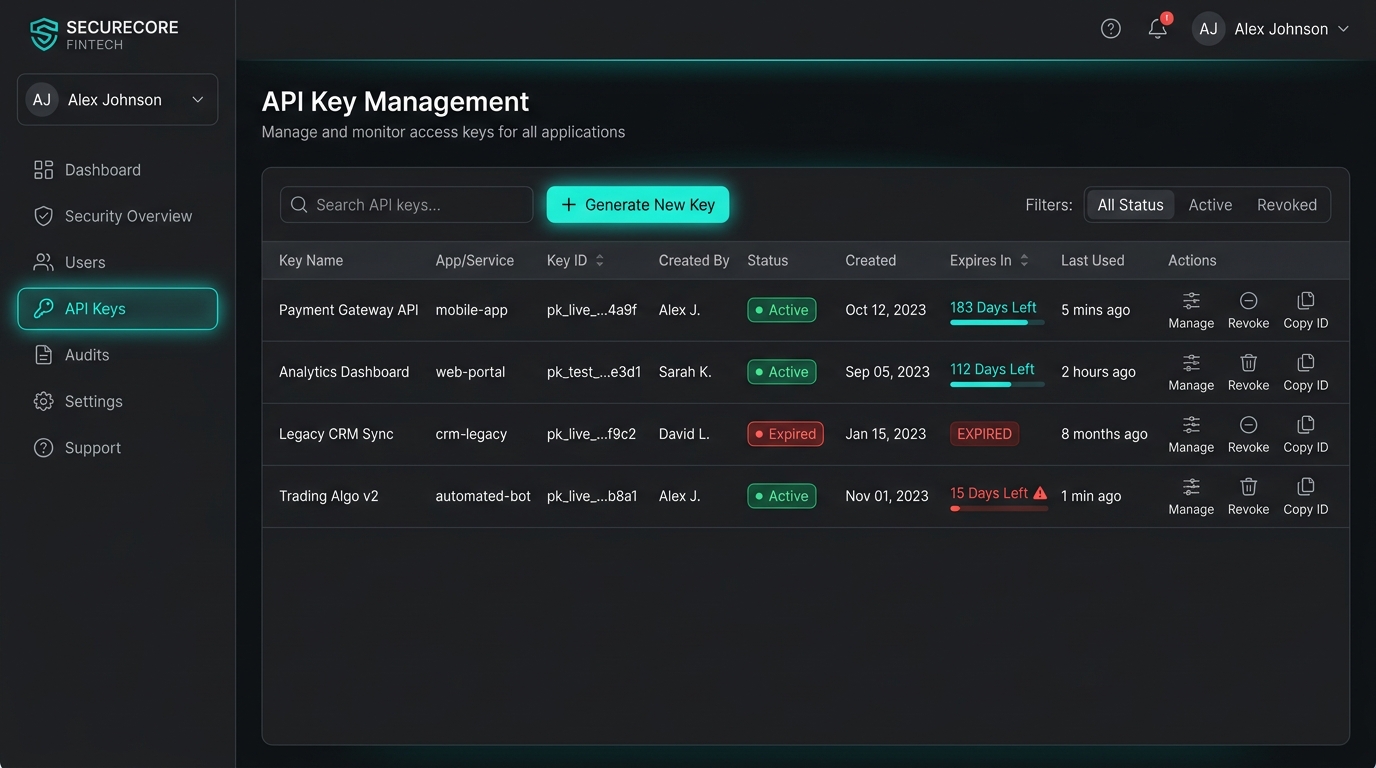Click the AJ avatar in the top header

(x=1208, y=29)
